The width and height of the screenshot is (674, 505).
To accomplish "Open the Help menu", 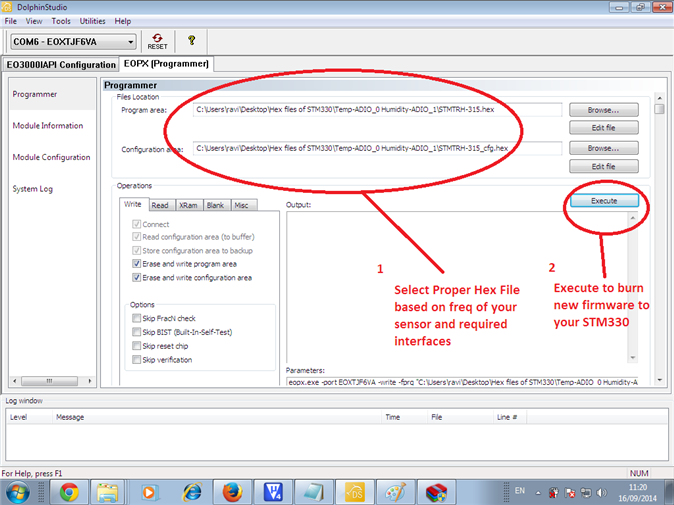I will (x=123, y=21).
